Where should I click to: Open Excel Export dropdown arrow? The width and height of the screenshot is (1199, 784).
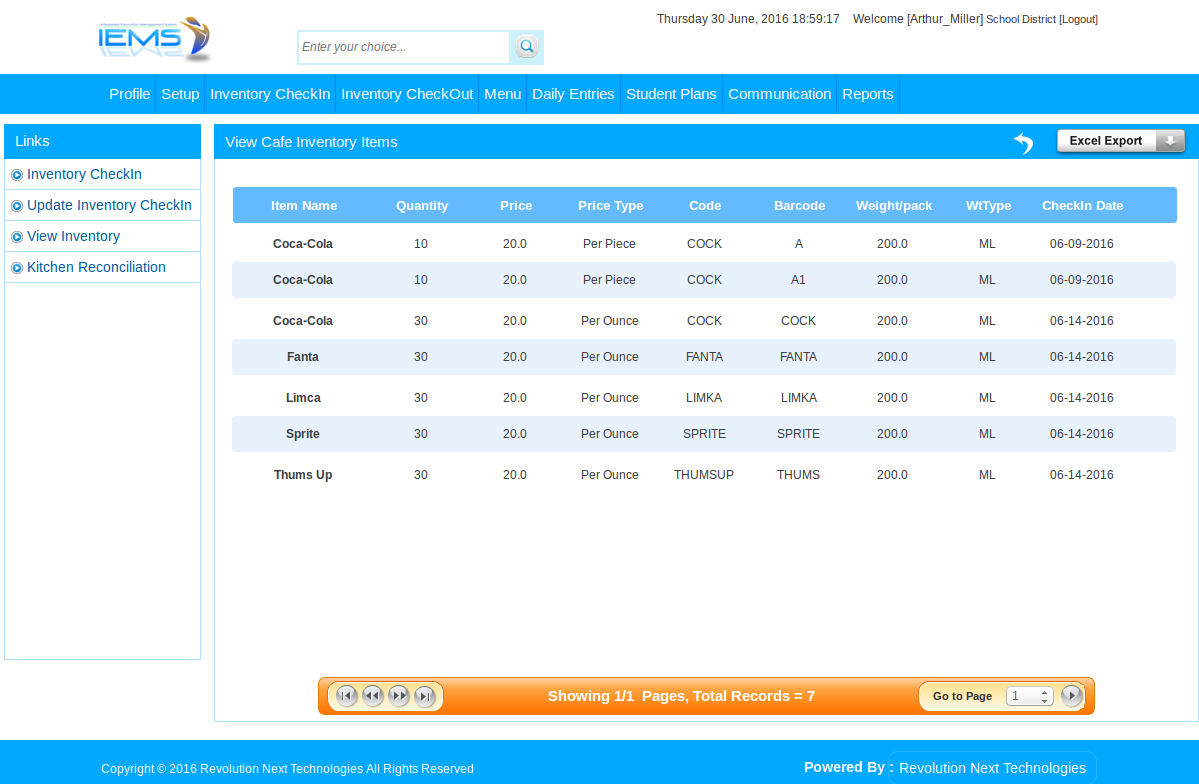point(1169,141)
